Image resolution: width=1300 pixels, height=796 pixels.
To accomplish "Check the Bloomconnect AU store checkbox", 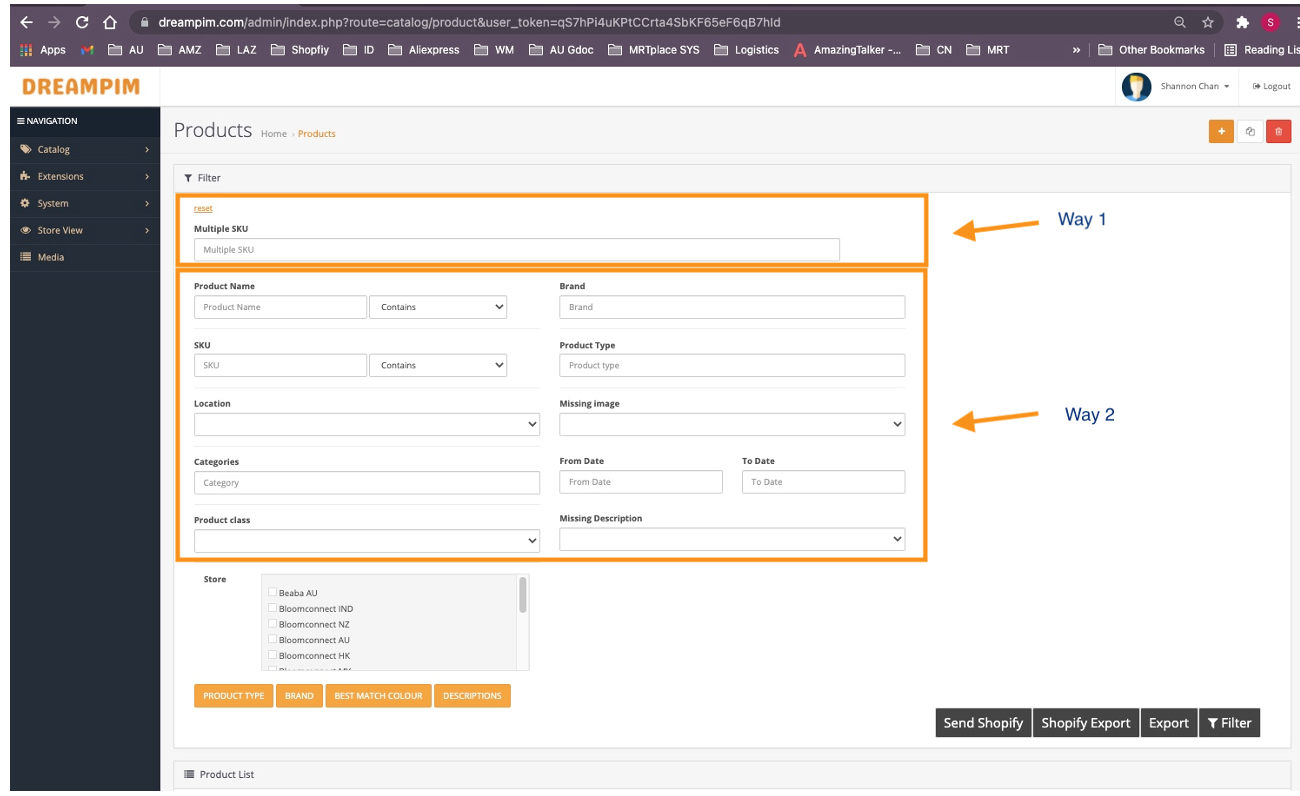I will (x=272, y=639).
